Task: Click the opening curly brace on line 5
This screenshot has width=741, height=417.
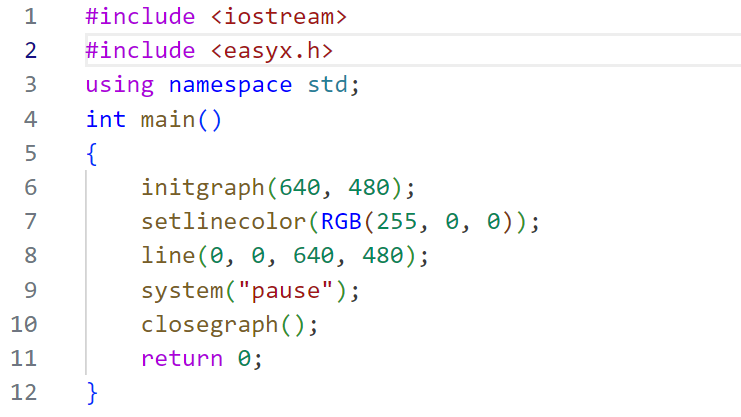Action: pos(92,154)
